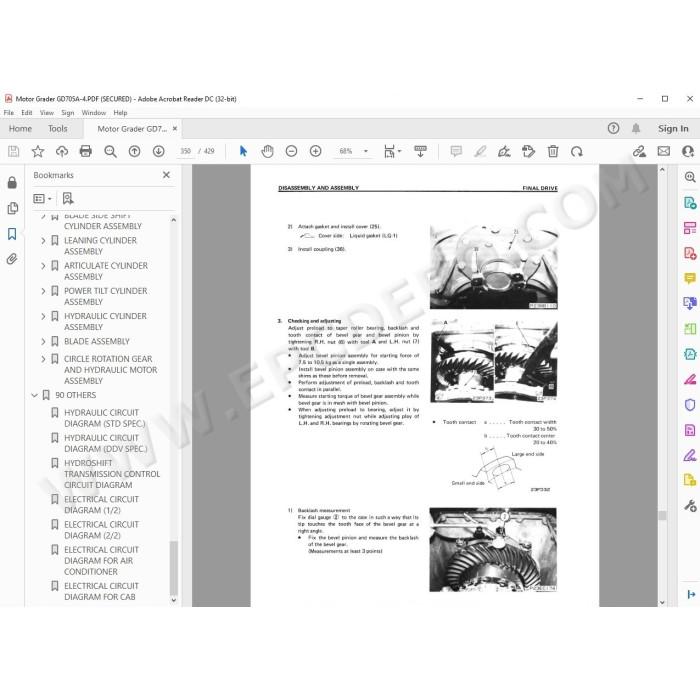Rotate the page view

coord(577,151)
